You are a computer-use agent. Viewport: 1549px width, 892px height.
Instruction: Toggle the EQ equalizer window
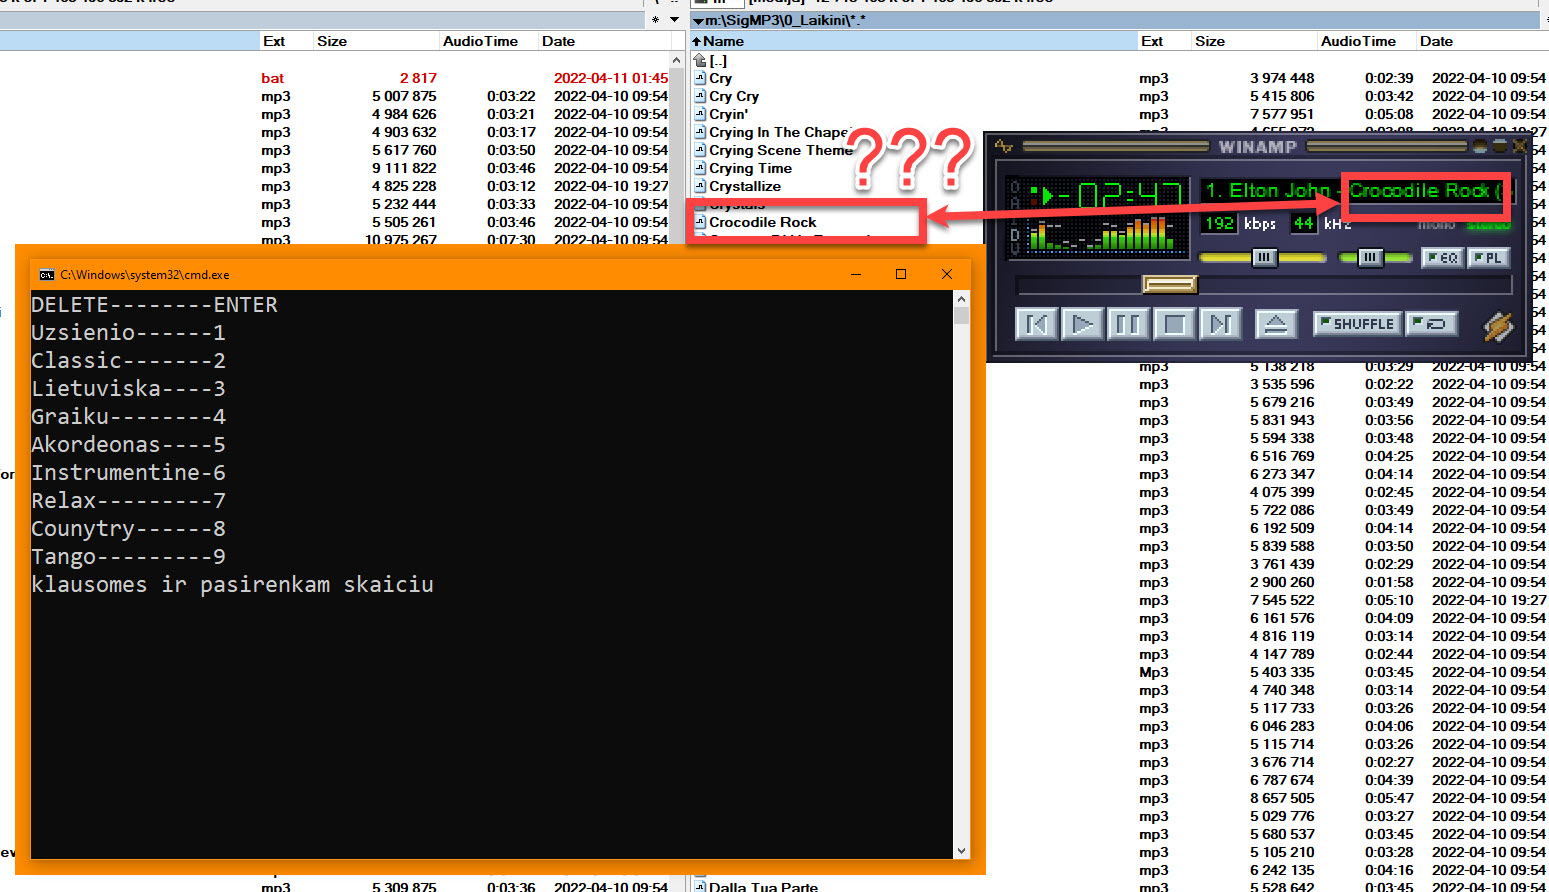click(1442, 258)
